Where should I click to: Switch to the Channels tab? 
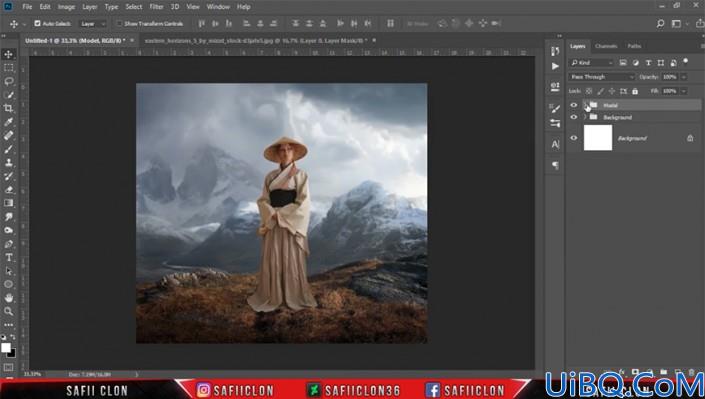pyautogui.click(x=606, y=46)
